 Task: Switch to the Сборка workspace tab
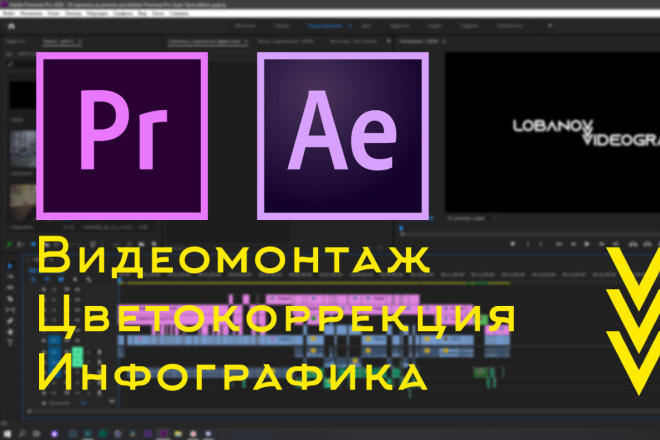click(x=282, y=26)
